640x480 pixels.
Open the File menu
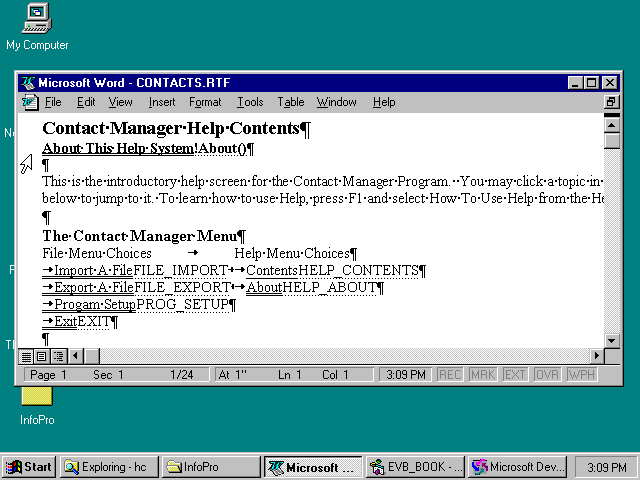pyautogui.click(x=53, y=102)
